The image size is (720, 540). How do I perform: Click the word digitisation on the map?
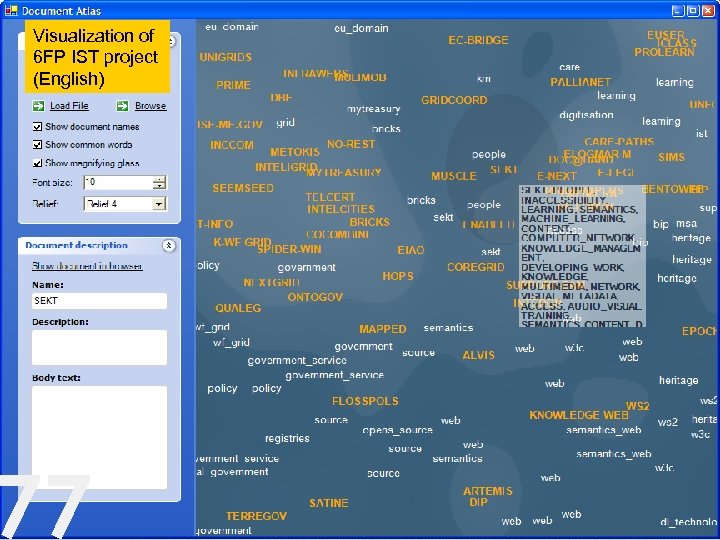coord(586,115)
